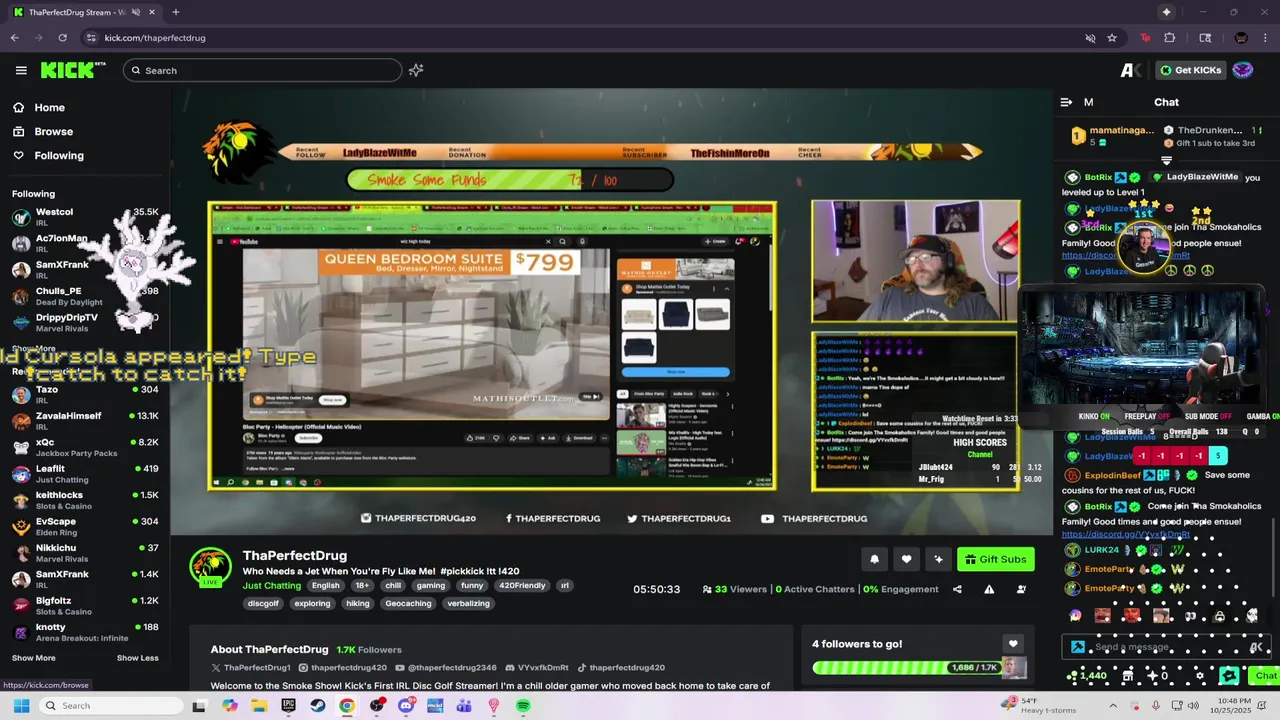1280x720 pixels.
Task: Open chat settings gear
Action: click(x=1200, y=676)
